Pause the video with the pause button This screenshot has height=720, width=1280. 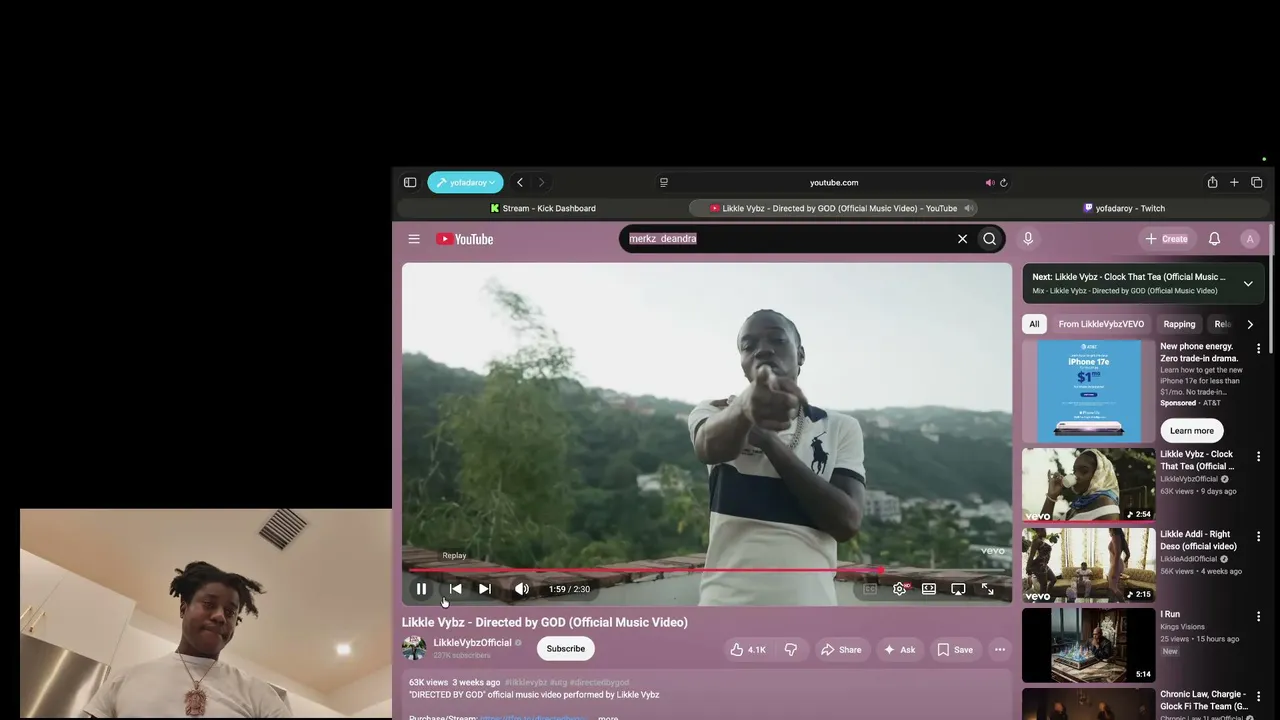pos(421,589)
